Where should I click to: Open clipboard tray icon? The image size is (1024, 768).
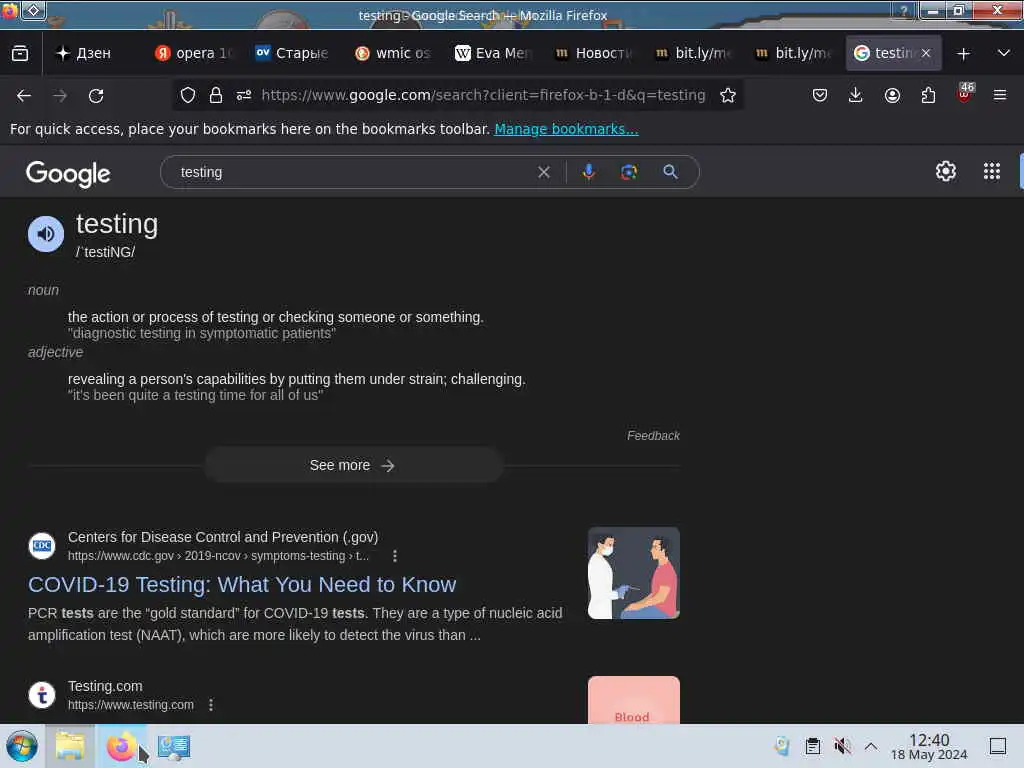coord(812,746)
